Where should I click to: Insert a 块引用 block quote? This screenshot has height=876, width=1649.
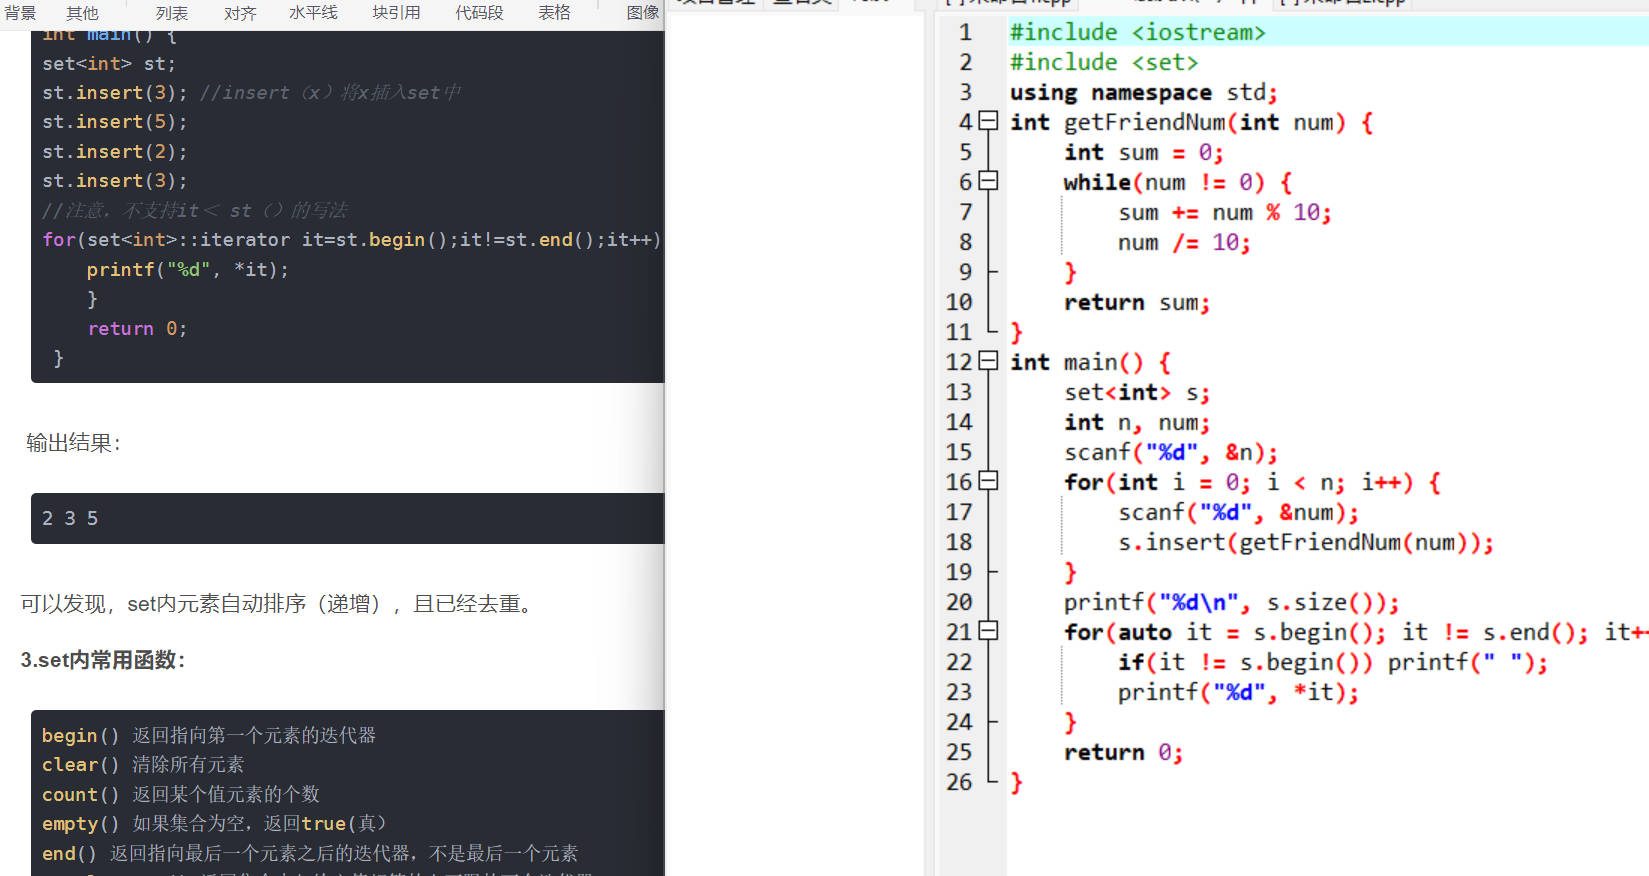coord(396,13)
